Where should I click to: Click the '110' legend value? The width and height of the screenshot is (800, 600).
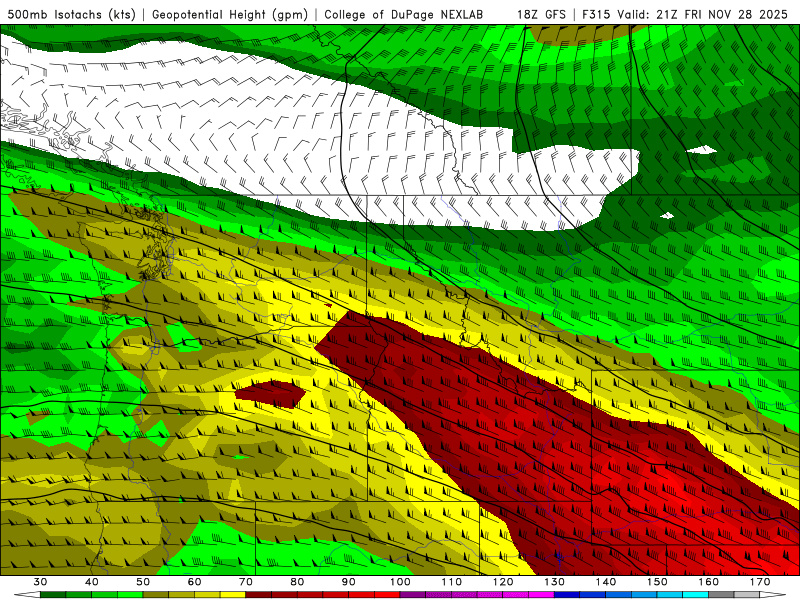point(452,582)
